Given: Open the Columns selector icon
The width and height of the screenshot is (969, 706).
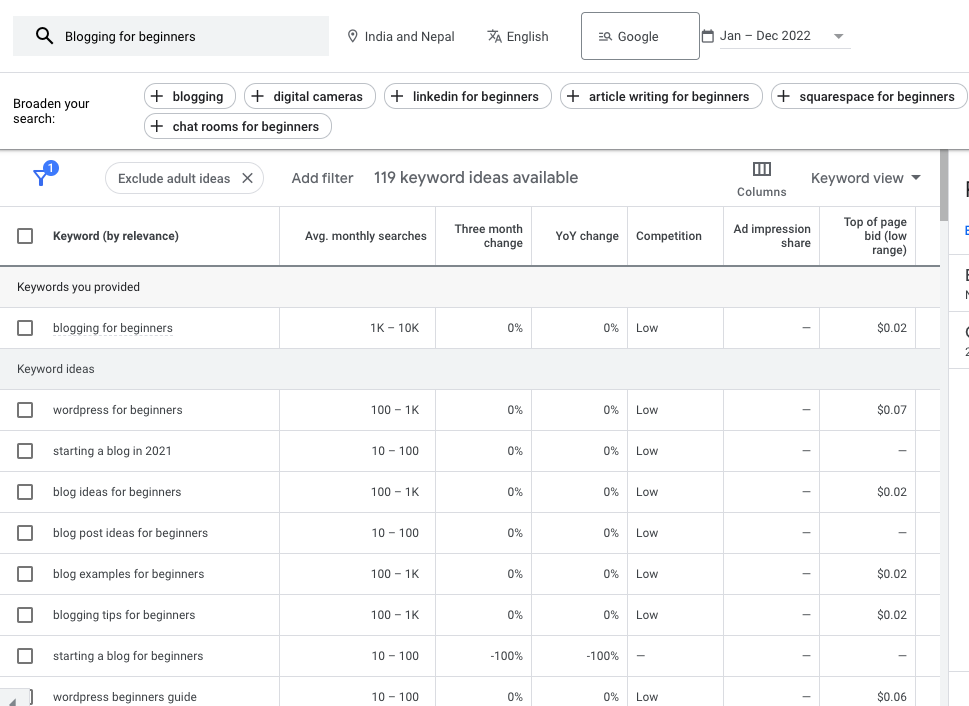Looking at the screenshot, I should 761,169.
